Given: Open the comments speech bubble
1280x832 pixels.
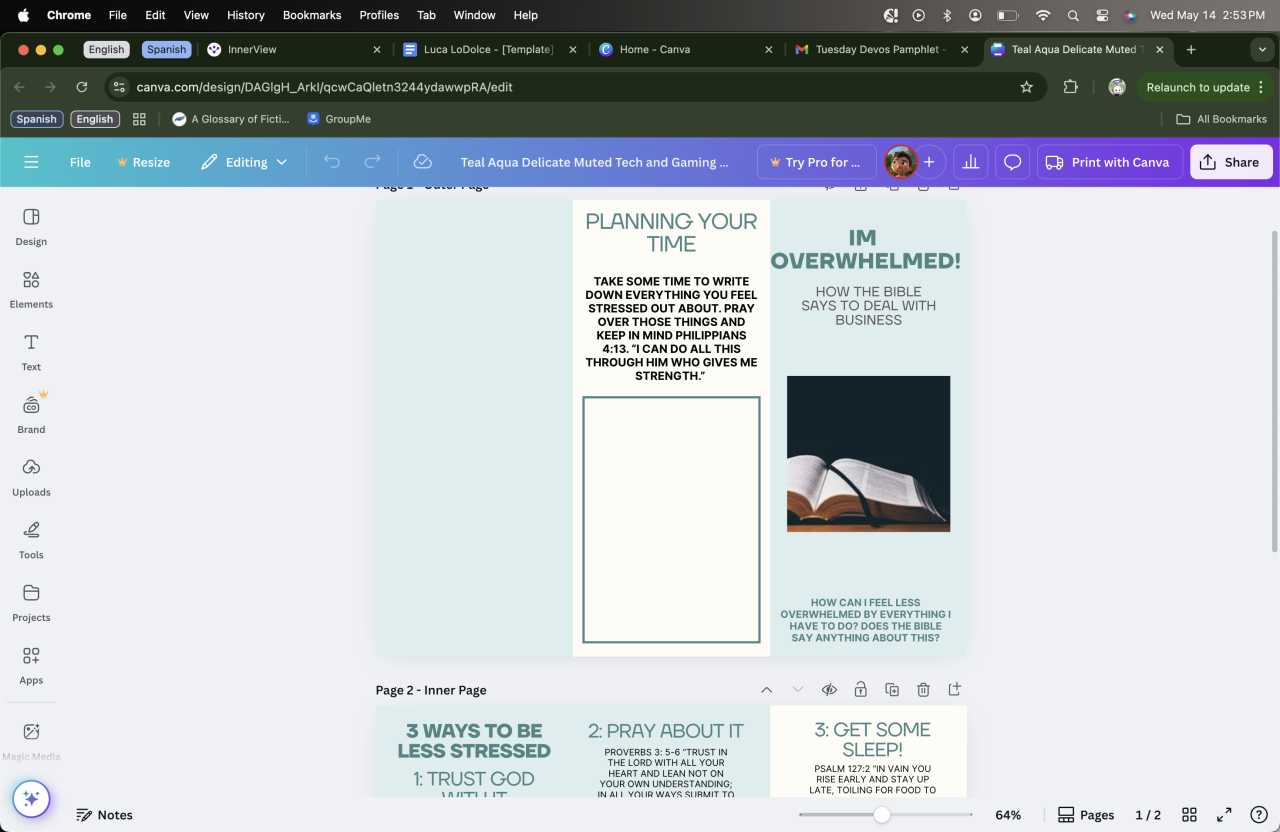Looking at the screenshot, I should pyautogui.click(x=1012, y=162).
